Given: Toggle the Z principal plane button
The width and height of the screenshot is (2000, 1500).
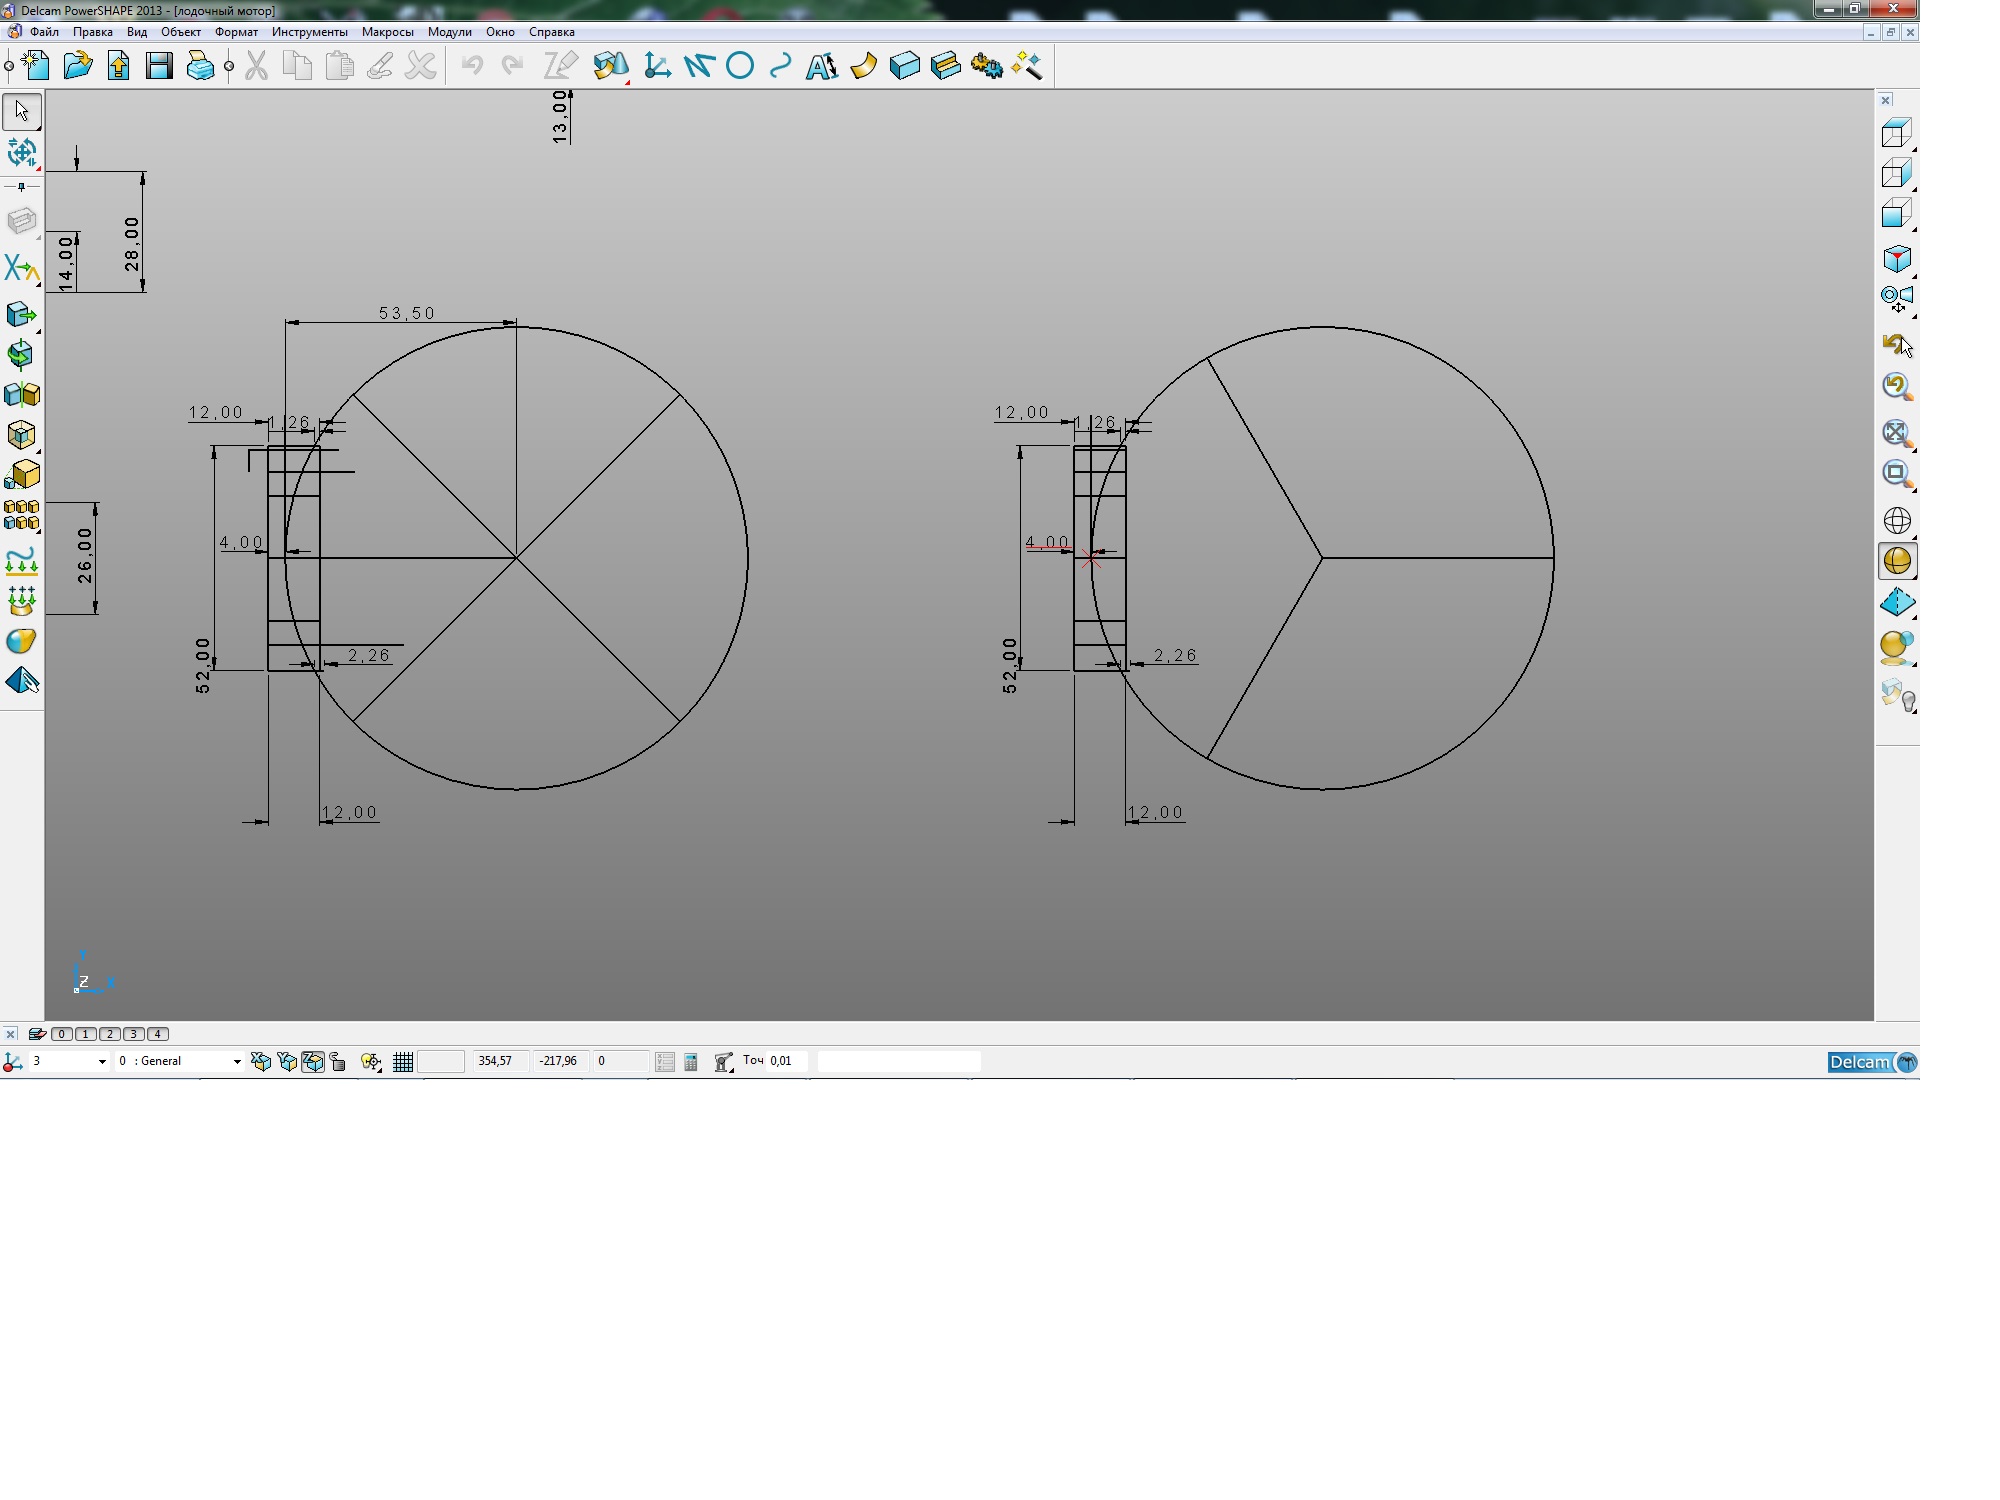Looking at the screenshot, I should [313, 1062].
